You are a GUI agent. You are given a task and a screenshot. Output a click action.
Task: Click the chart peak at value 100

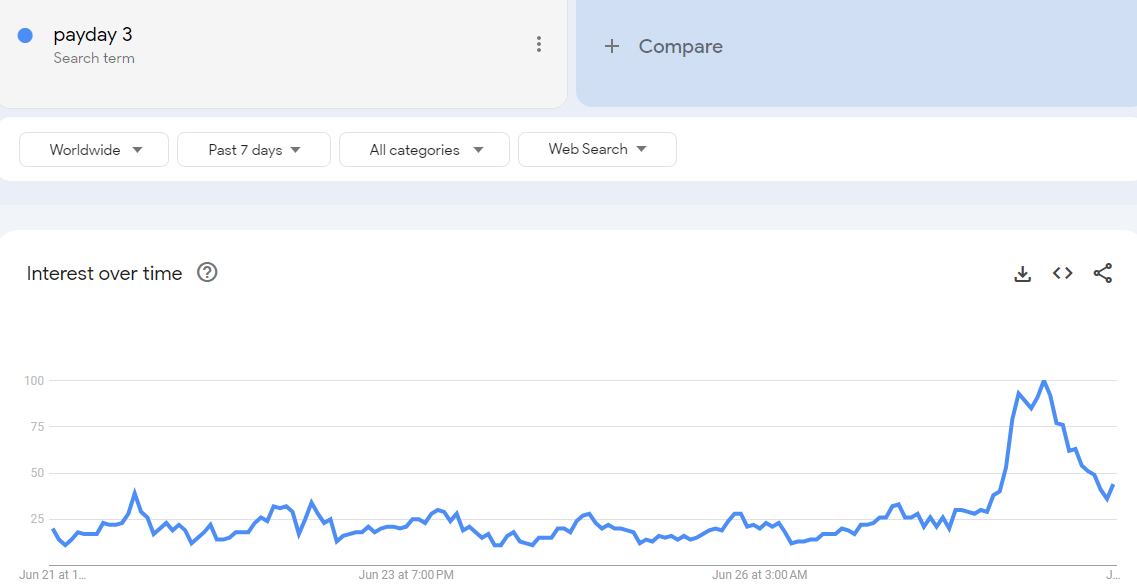(x=1043, y=381)
